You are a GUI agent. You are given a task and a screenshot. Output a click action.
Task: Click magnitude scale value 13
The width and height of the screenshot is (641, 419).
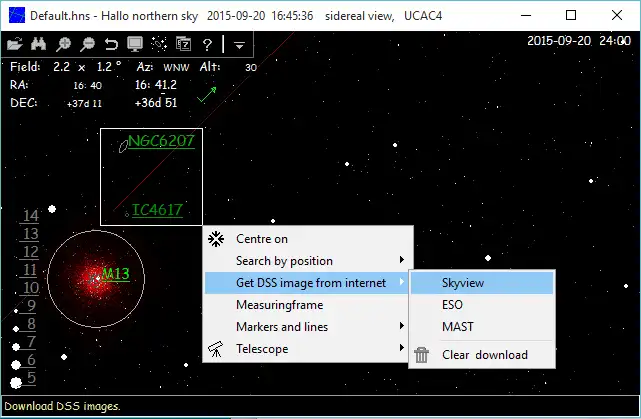pos(31,234)
